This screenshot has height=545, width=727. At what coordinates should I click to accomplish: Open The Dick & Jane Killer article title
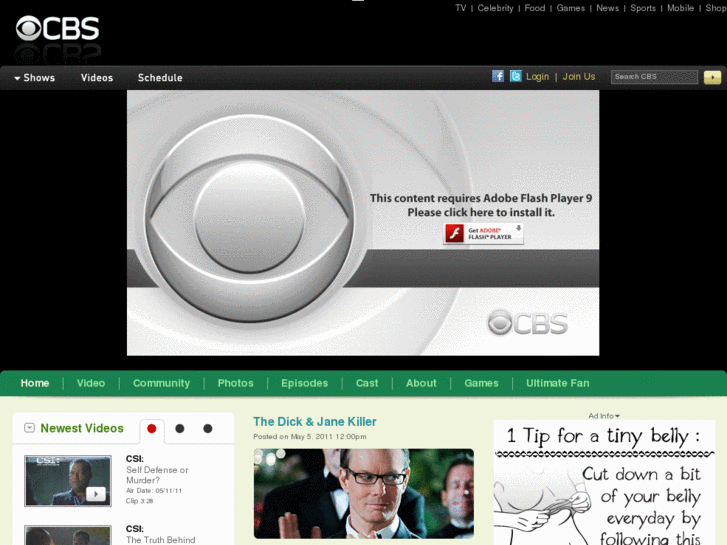click(315, 422)
